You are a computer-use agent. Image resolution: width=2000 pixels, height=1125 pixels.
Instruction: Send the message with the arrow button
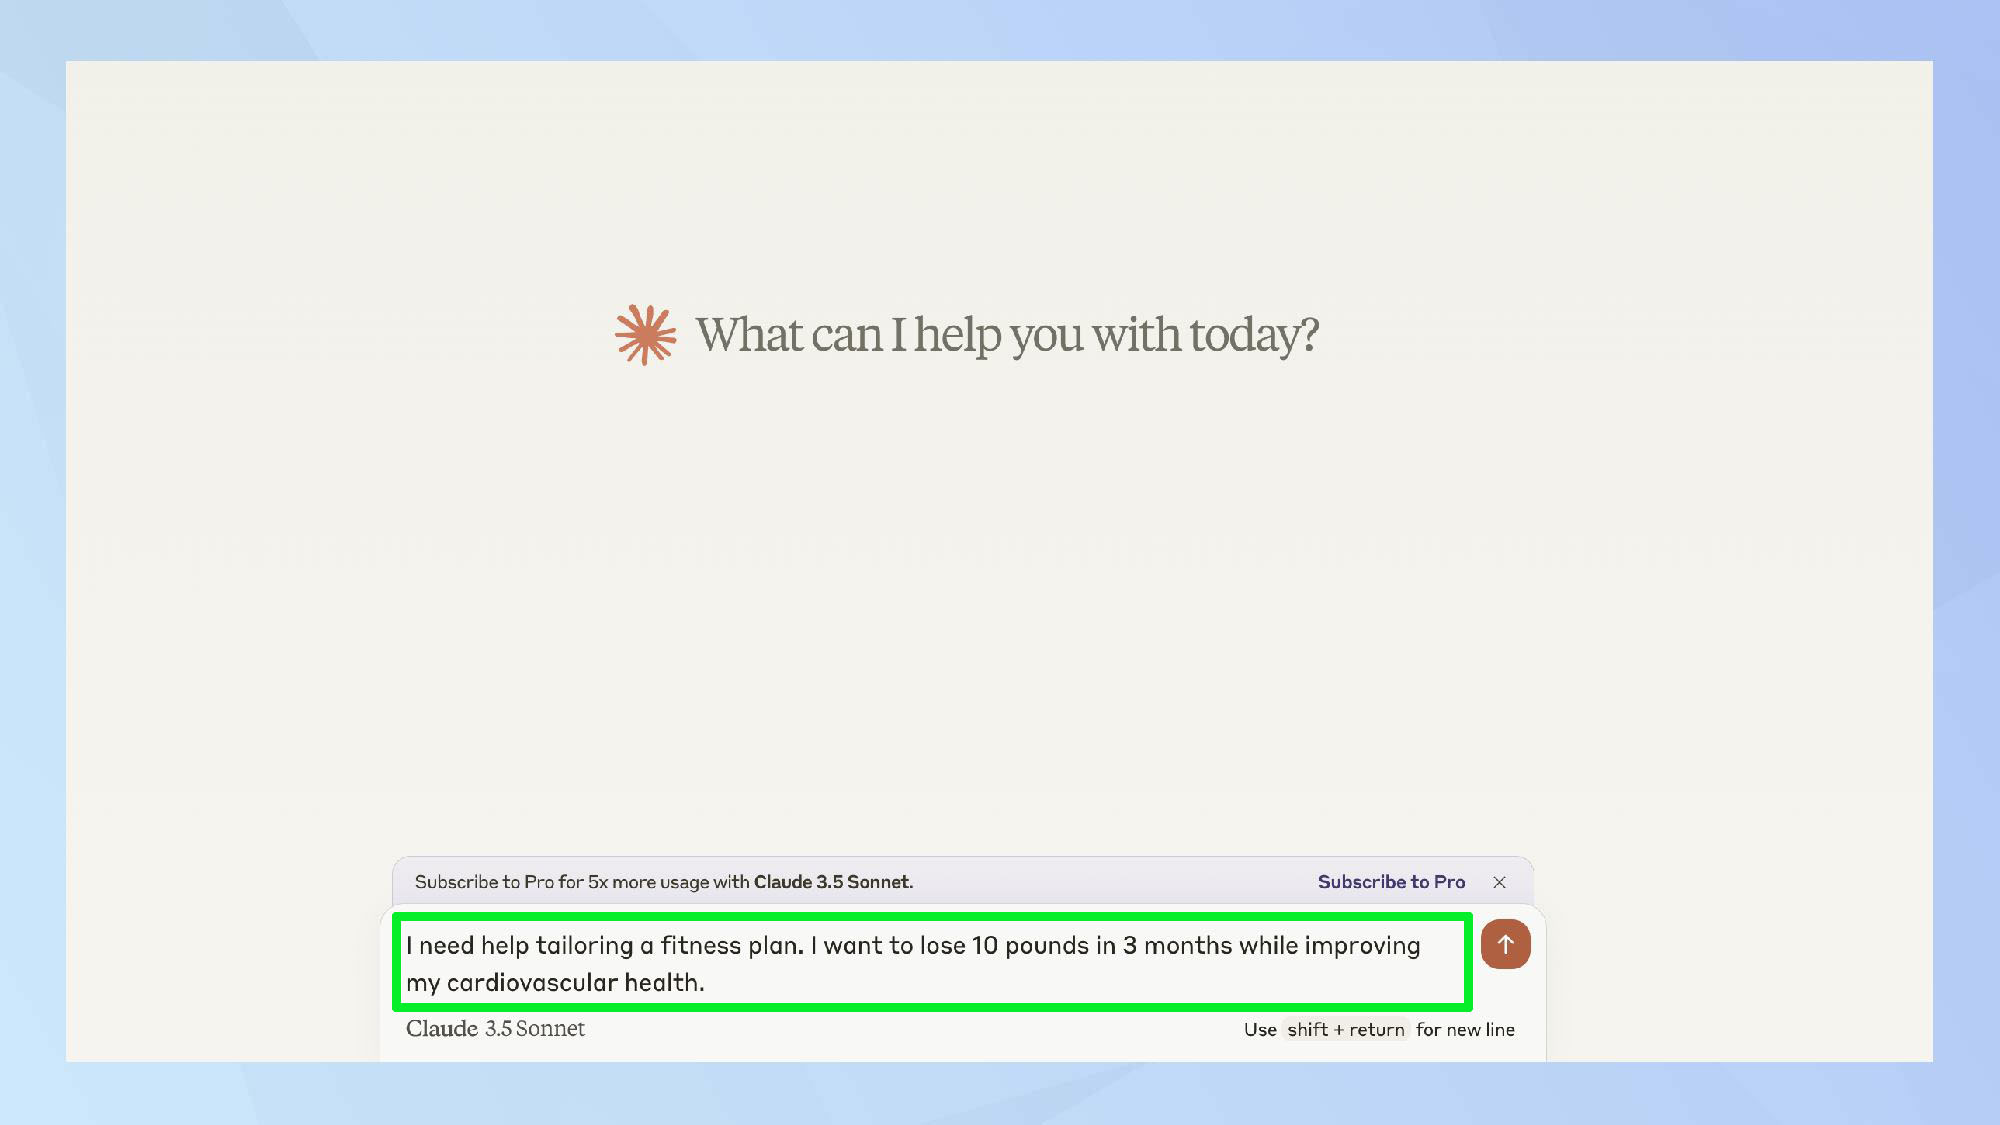(1505, 944)
